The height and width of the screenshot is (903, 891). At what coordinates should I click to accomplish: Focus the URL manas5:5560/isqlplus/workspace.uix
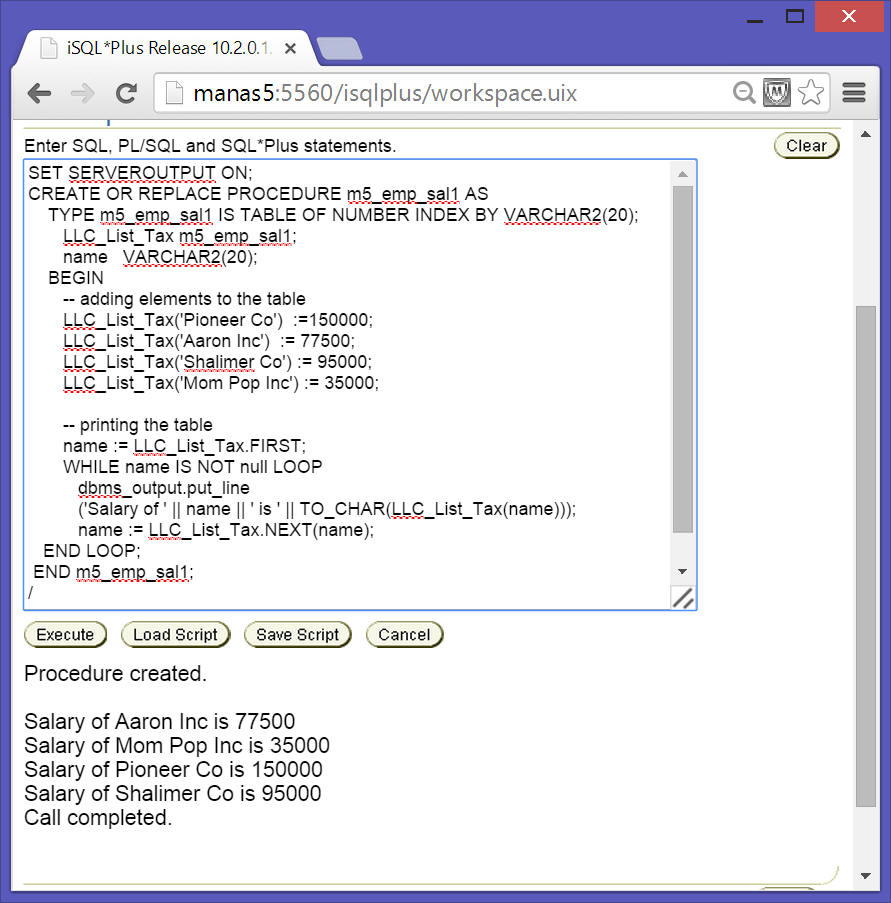pos(385,93)
